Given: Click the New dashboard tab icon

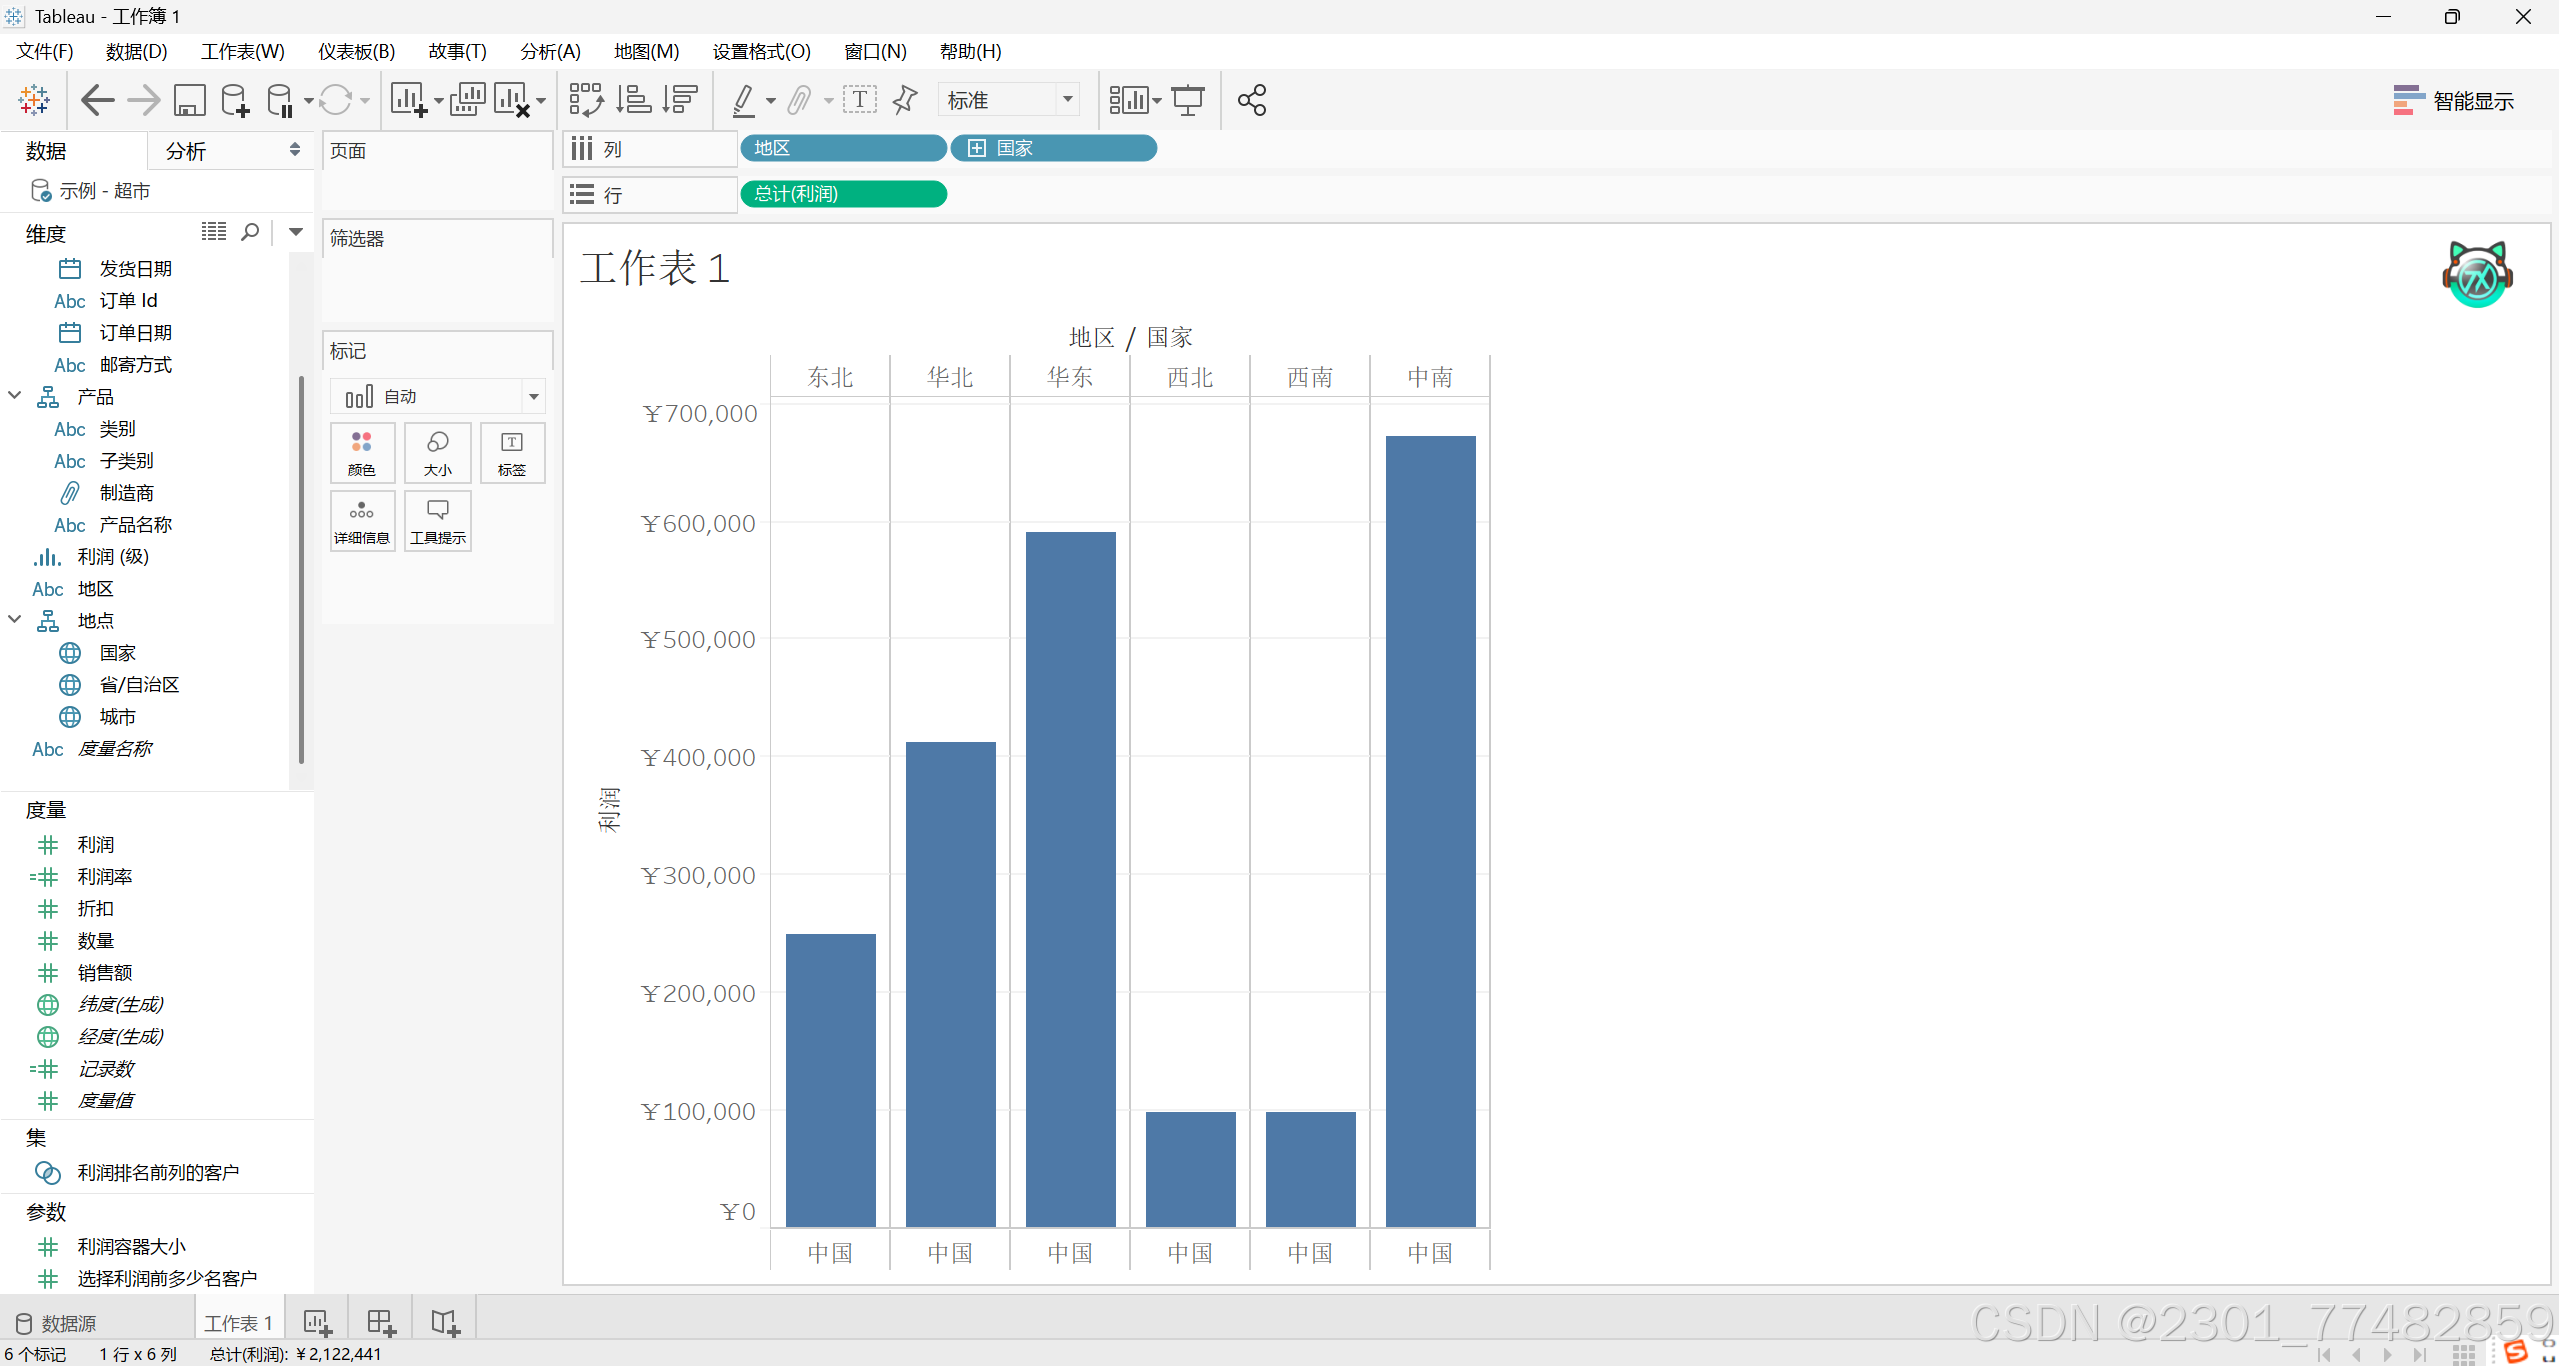Looking at the screenshot, I should click(381, 1323).
